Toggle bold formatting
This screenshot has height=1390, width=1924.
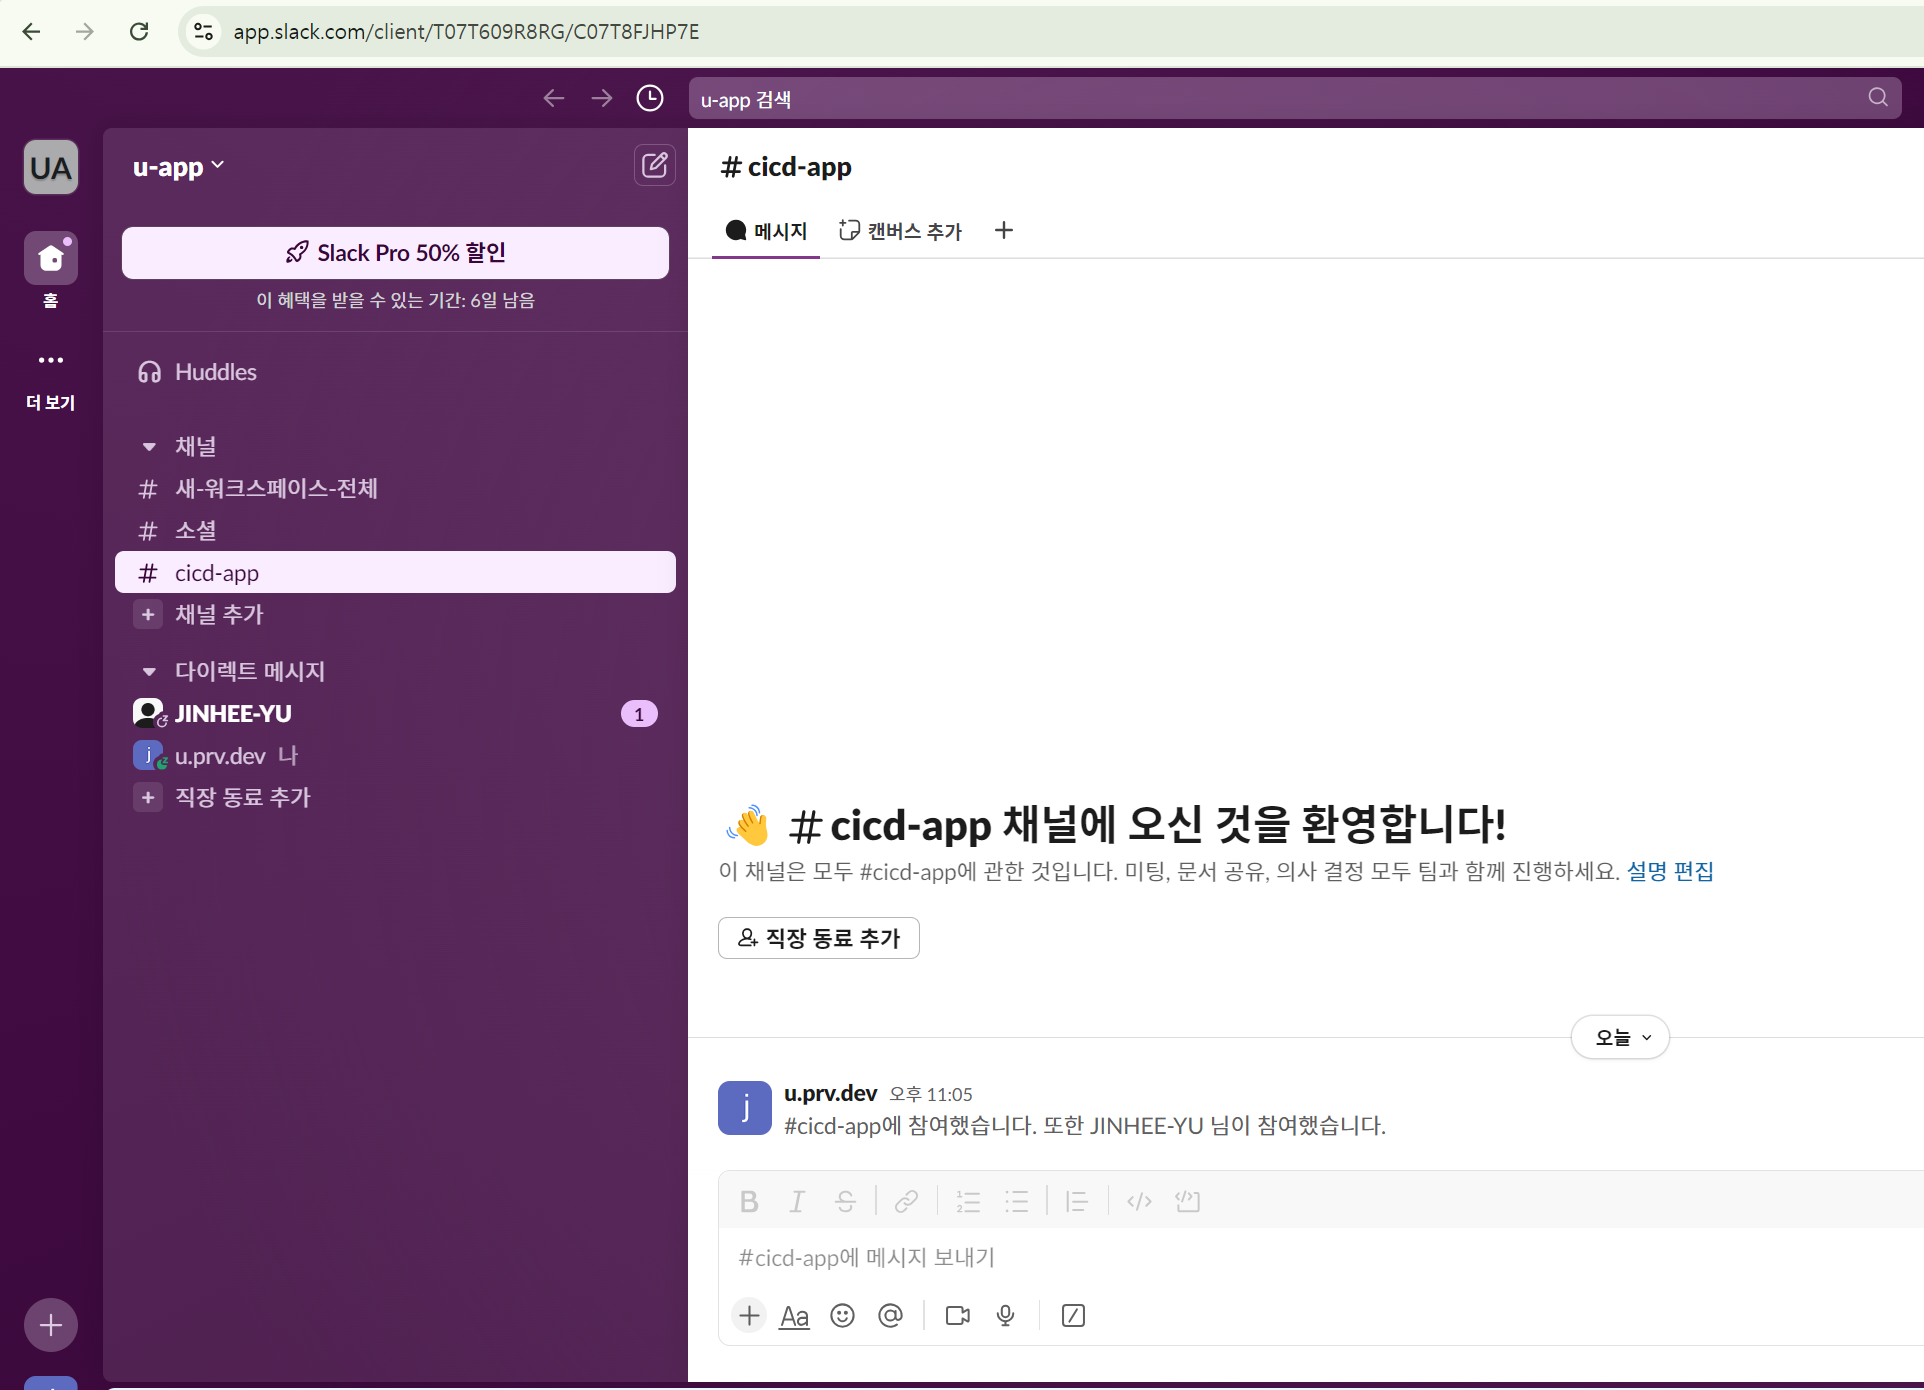click(x=749, y=1201)
